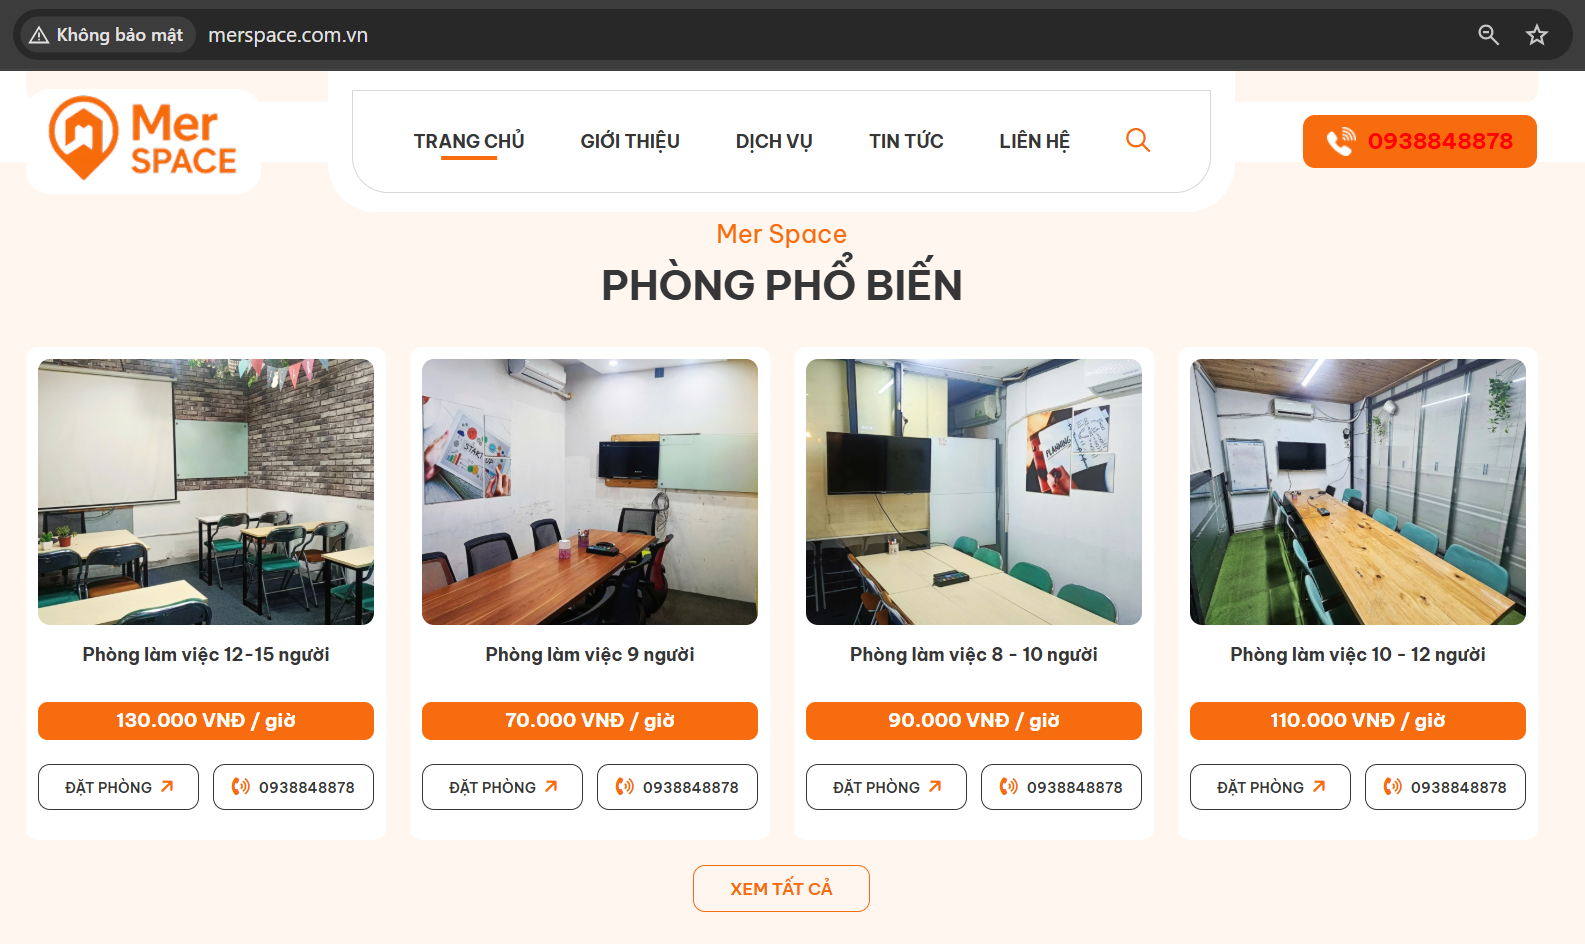
Task: Book the 9 người room with ĐẶT PHÒNG
Action: pos(502,787)
